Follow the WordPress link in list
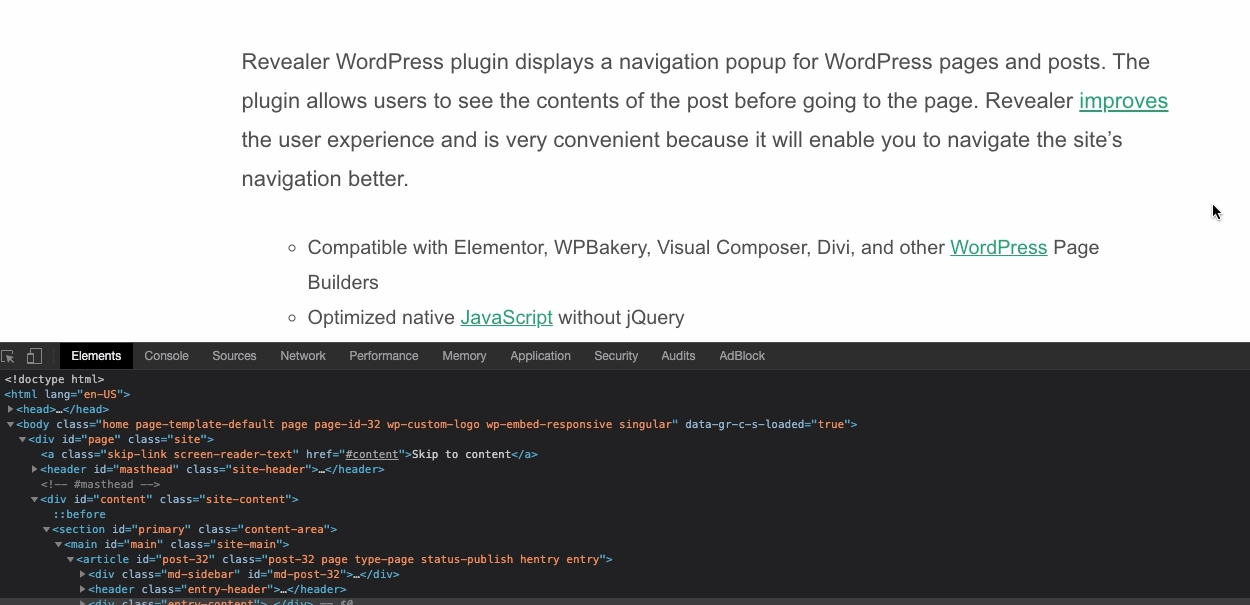 point(998,247)
